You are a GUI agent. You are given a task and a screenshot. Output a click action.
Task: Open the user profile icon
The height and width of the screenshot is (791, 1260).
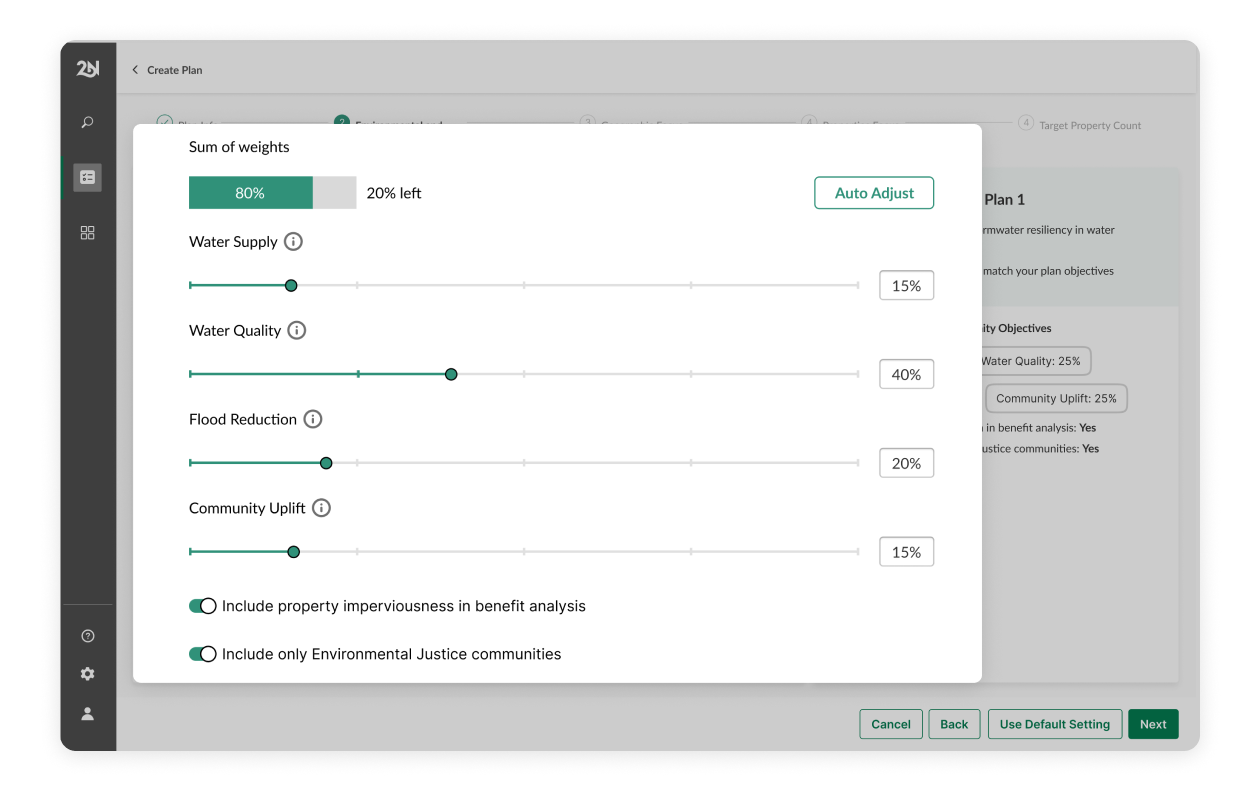pos(87,713)
